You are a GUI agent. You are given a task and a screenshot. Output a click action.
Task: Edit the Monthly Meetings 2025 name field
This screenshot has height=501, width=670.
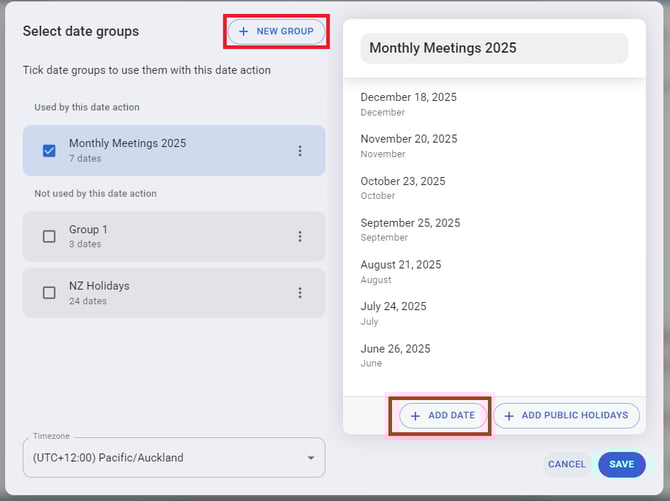pos(494,48)
